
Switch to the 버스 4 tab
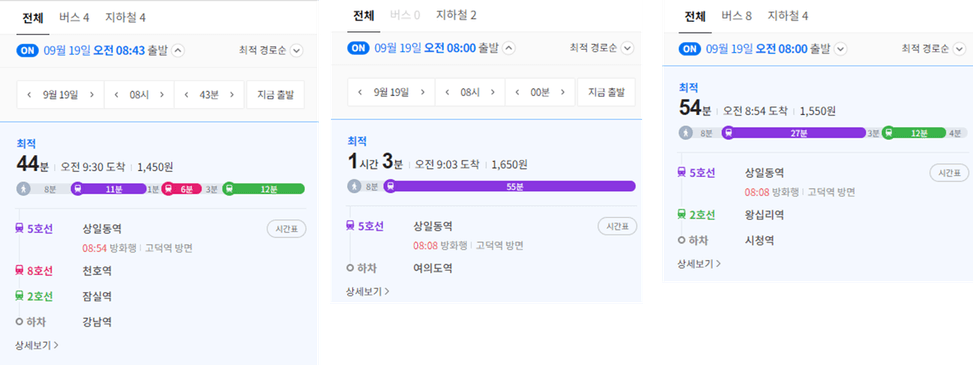tap(74, 17)
